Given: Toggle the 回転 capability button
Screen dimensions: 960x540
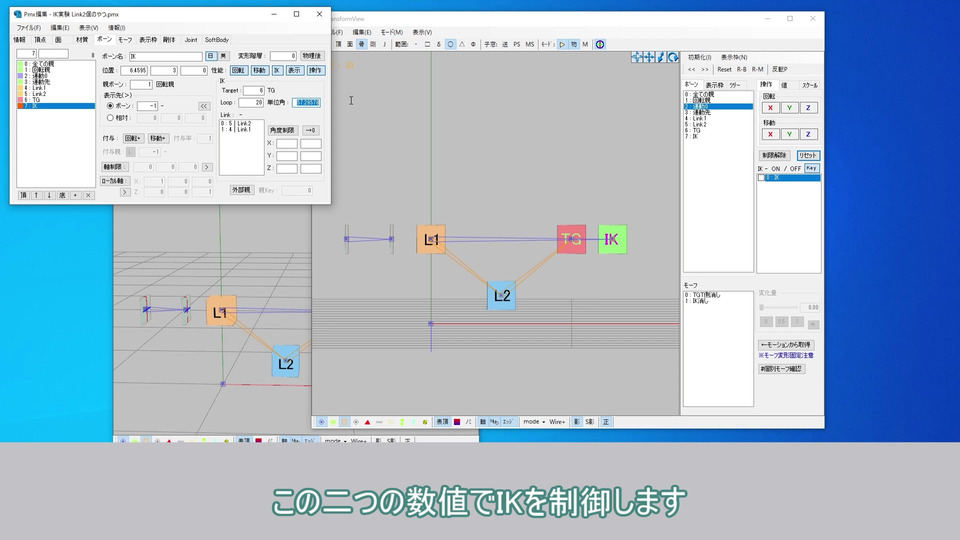Looking at the screenshot, I should pyautogui.click(x=239, y=70).
